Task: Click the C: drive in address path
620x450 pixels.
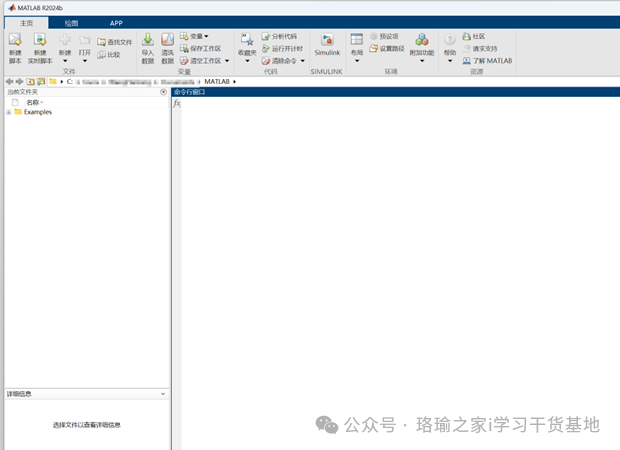Action: click(x=70, y=81)
